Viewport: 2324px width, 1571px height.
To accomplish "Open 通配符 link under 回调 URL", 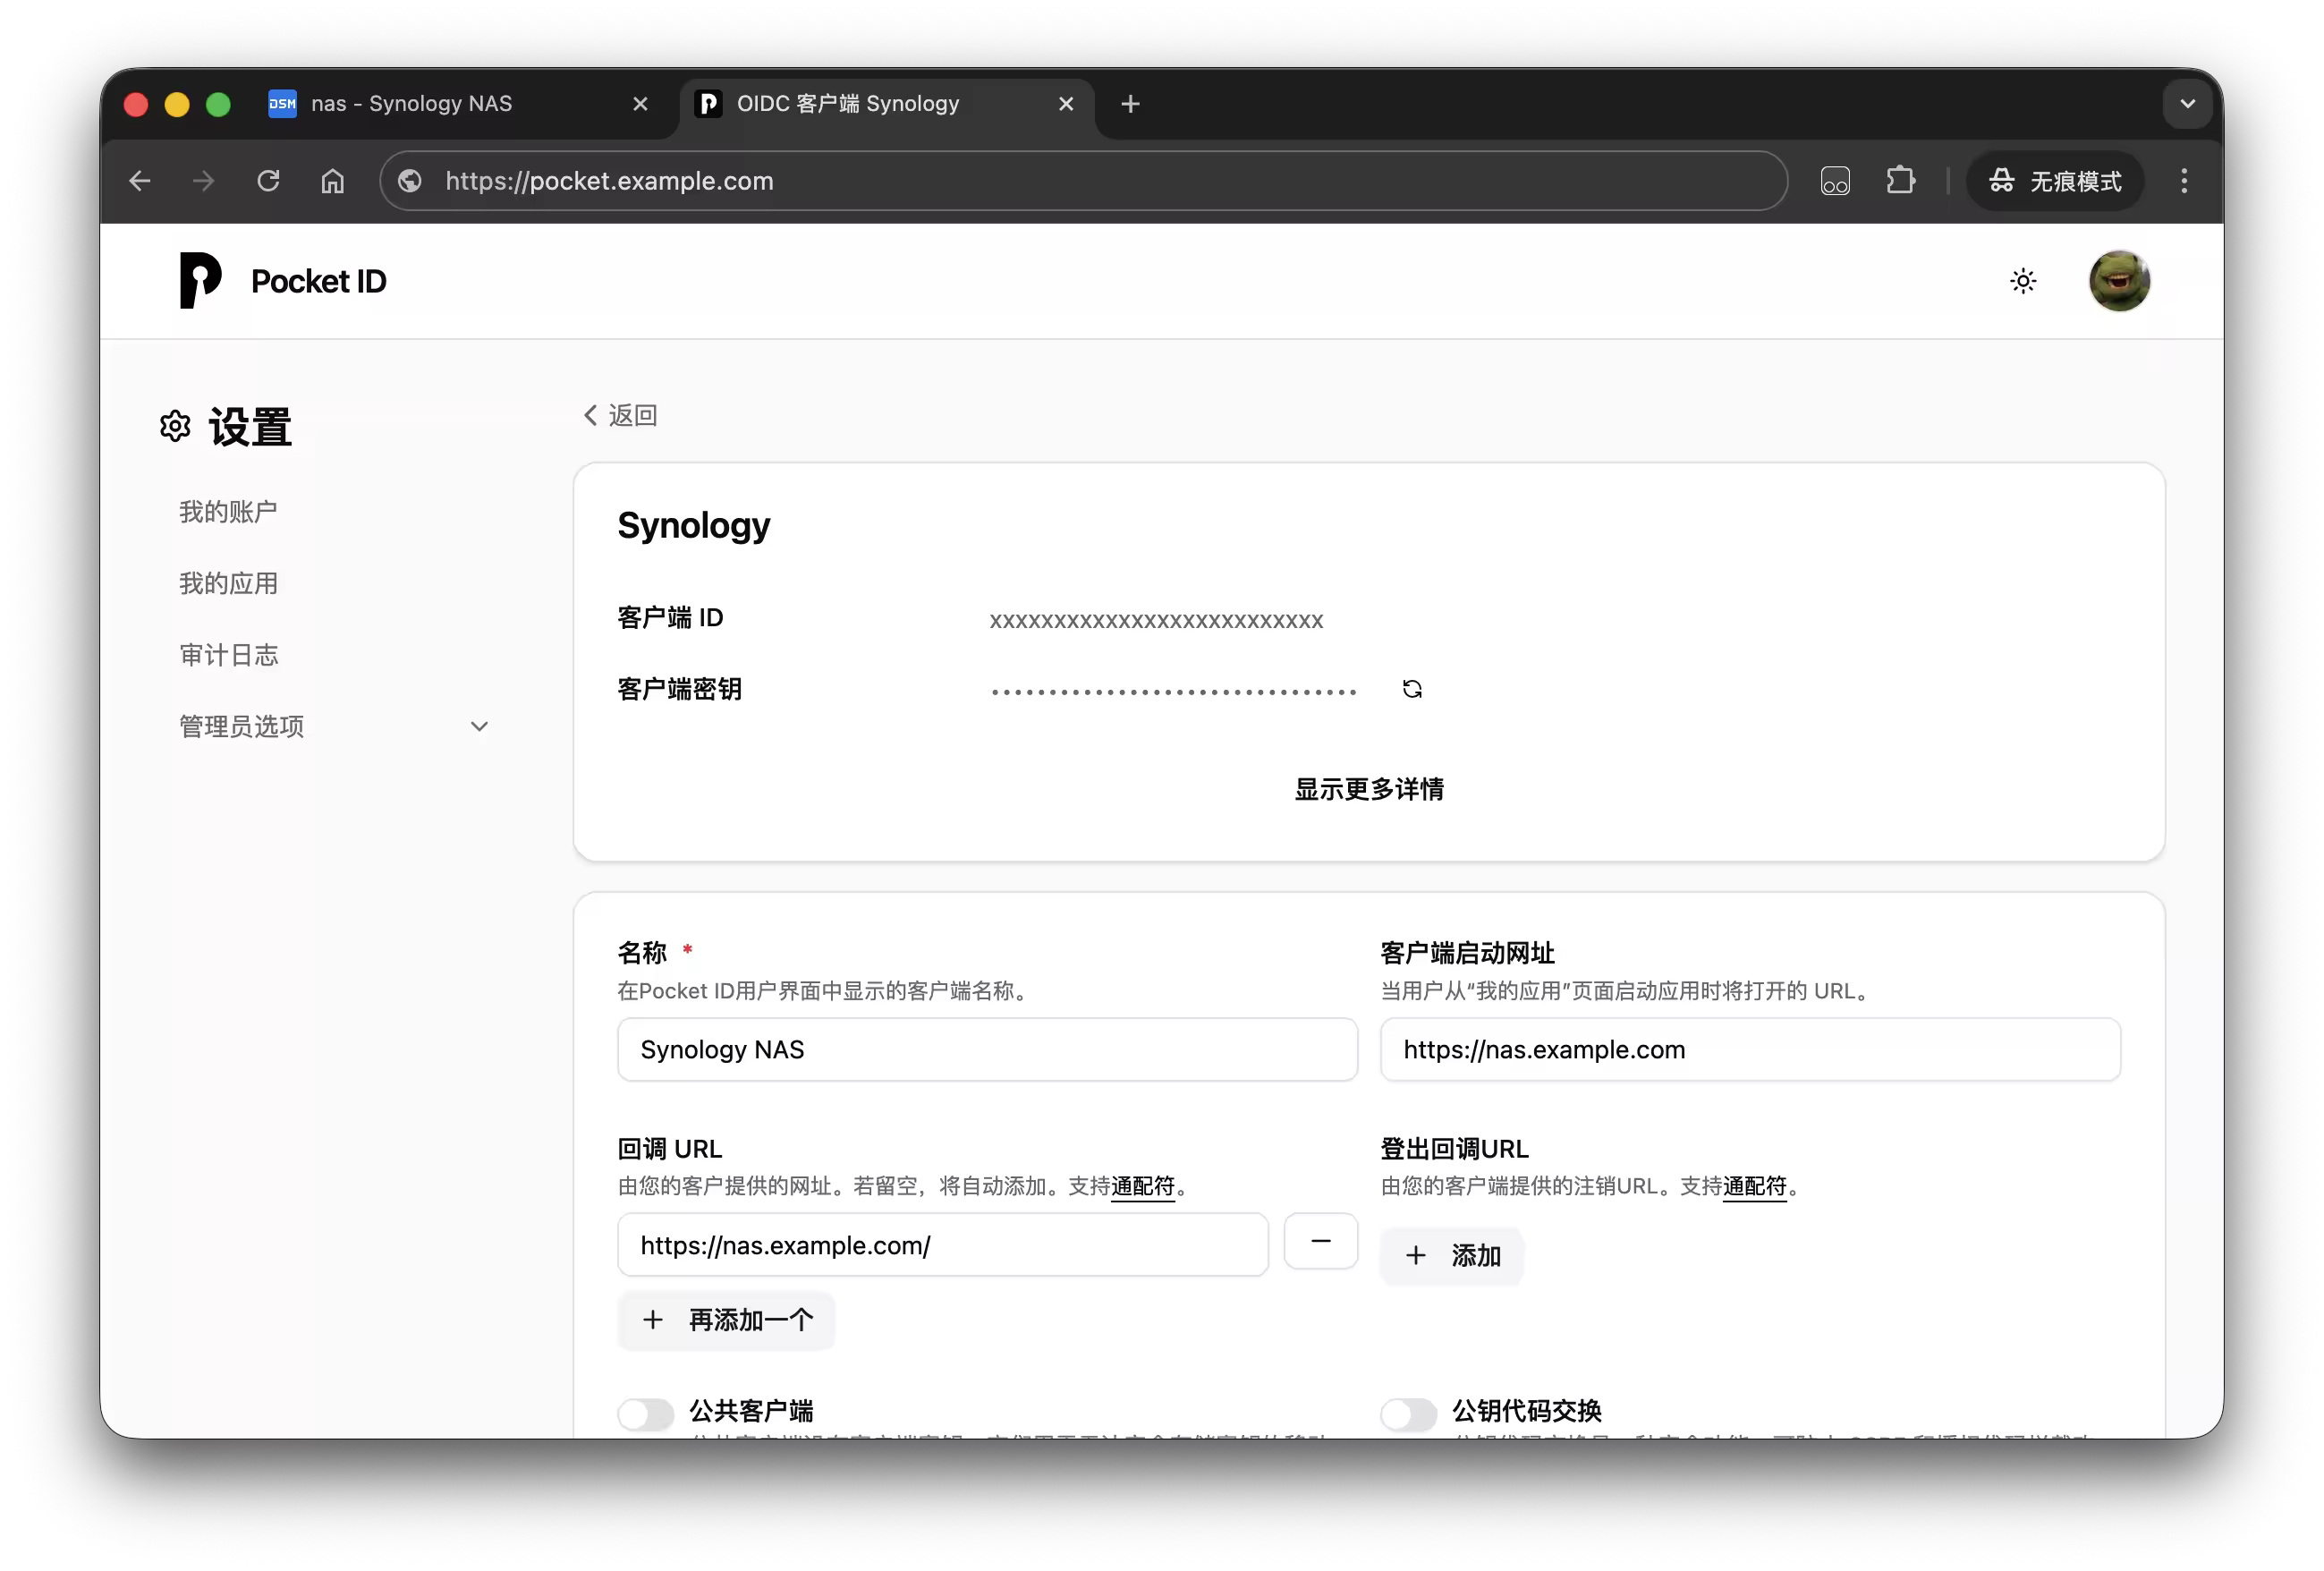I will click(x=1143, y=1186).
